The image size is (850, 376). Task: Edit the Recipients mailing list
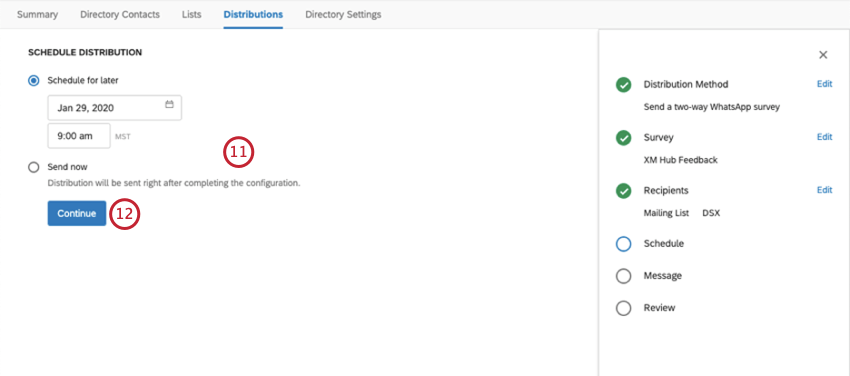pyautogui.click(x=824, y=190)
